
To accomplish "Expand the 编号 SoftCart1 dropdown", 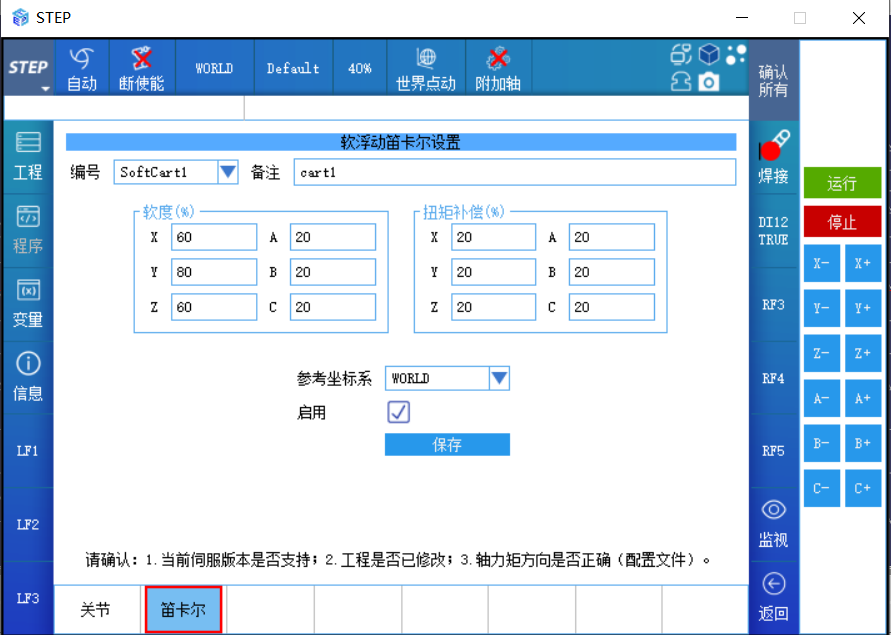I will click(228, 172).
